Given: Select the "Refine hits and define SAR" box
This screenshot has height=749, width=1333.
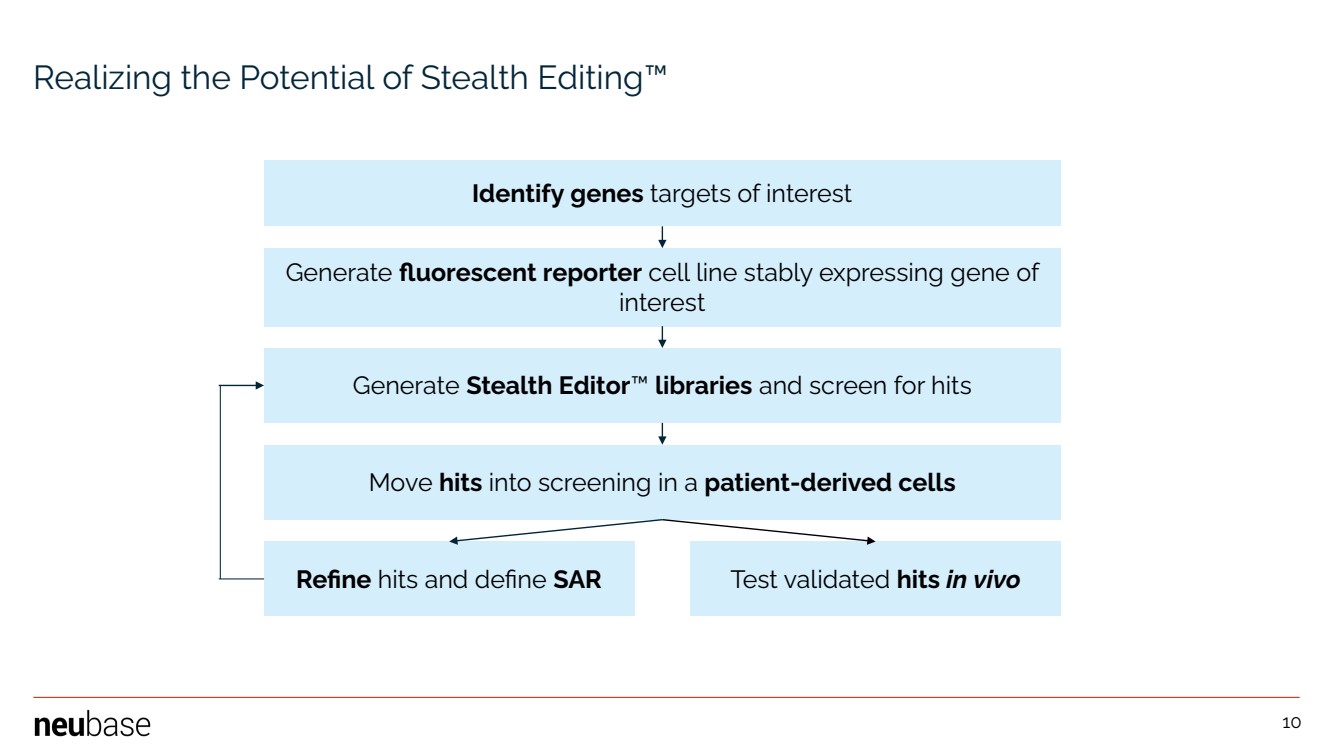Looking at the screenshot, I should pos(449,579).
